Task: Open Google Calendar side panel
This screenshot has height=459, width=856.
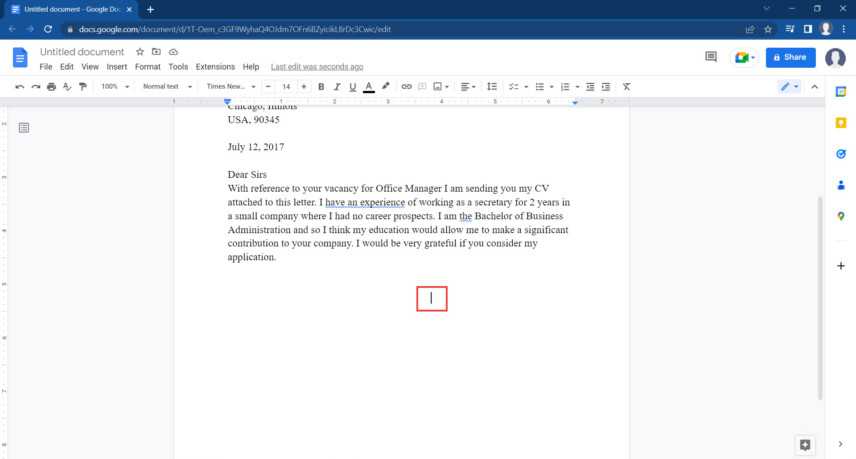Action: click(x=841, y=92)
